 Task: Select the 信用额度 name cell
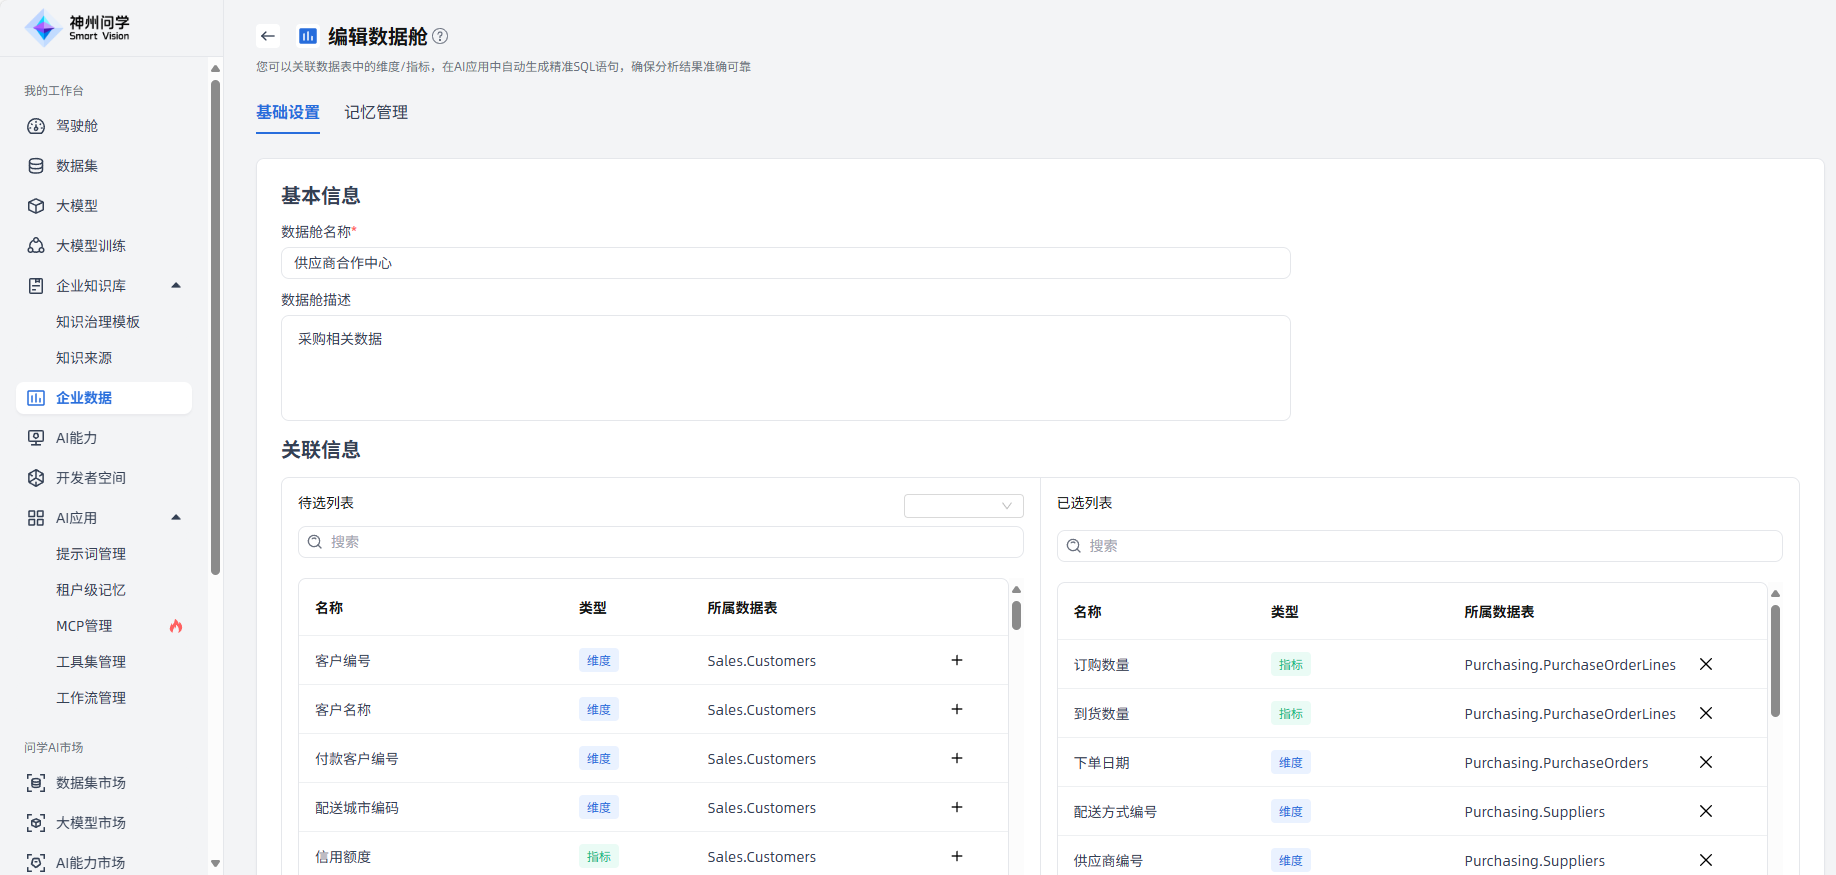click(x=343, y=857)
